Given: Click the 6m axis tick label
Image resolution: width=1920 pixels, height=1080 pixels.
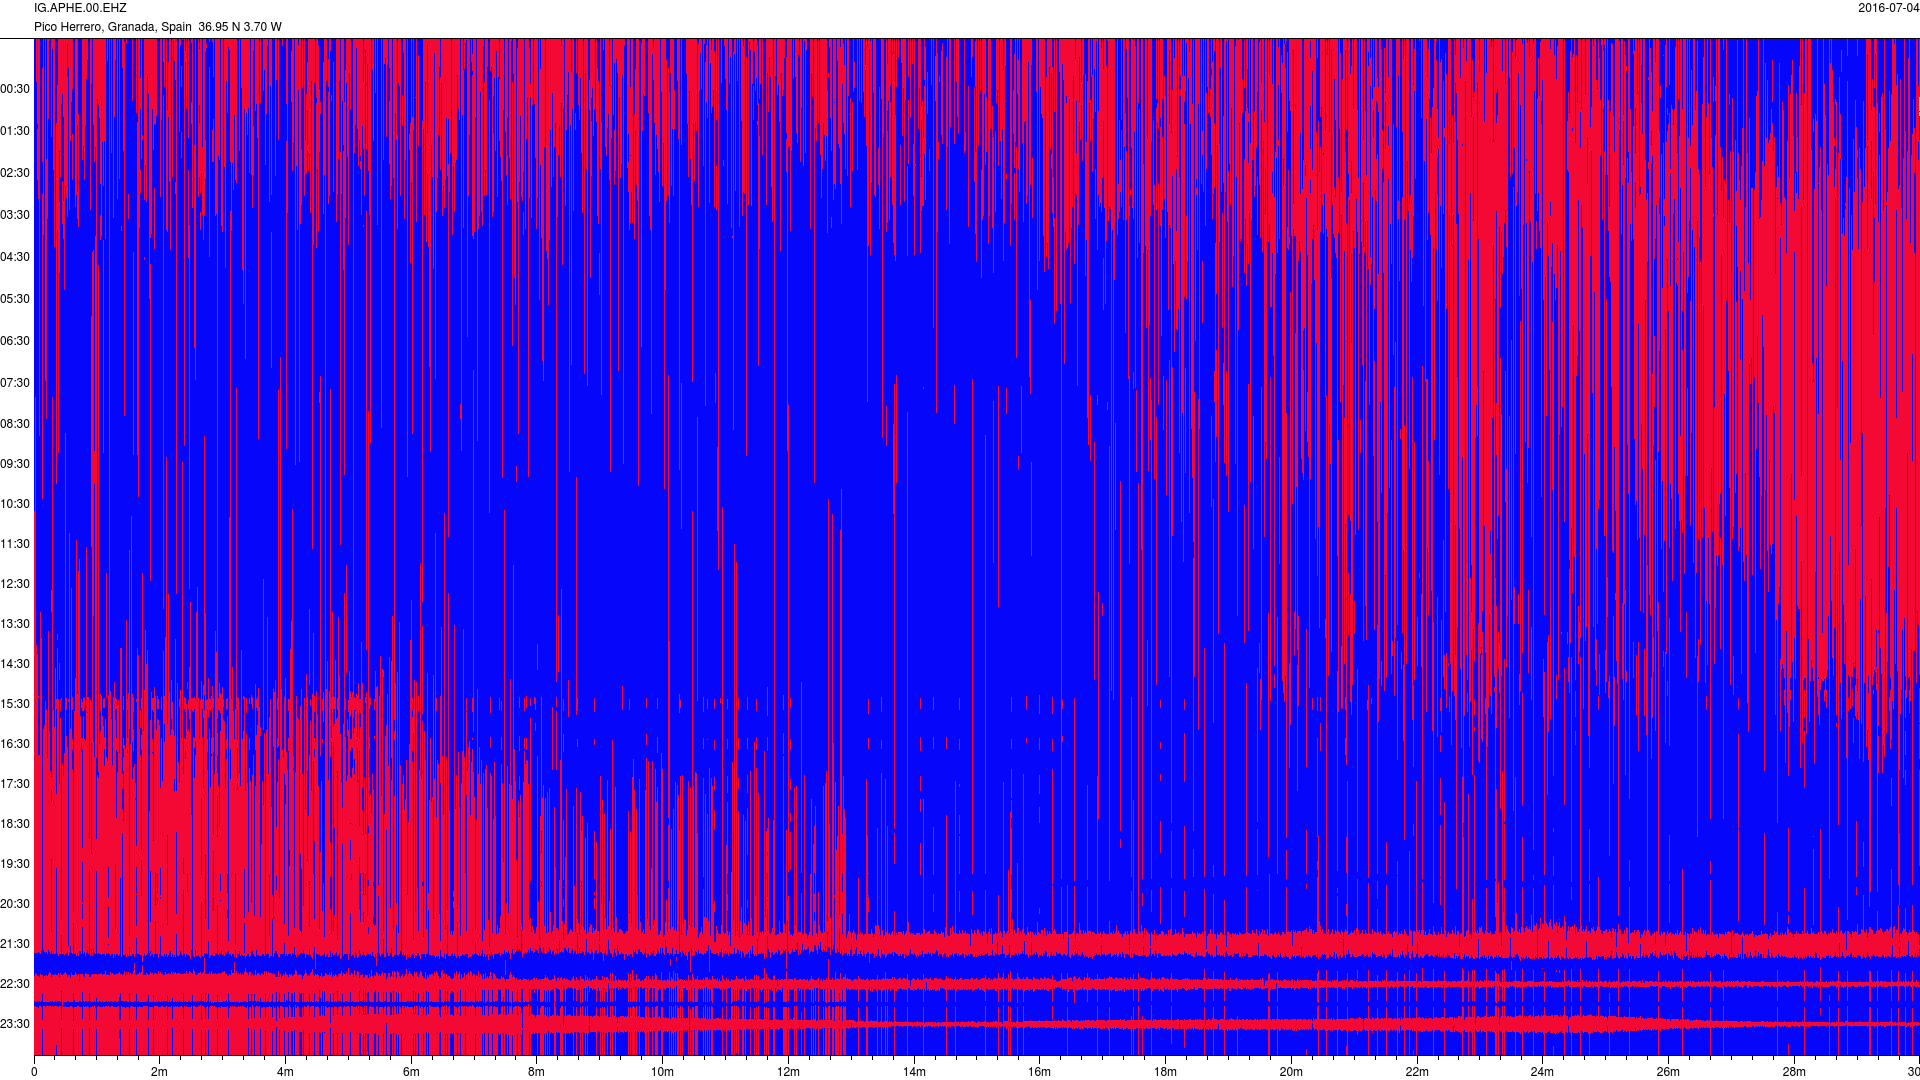Looking at the screenshot, I should tap(411, 1072).
